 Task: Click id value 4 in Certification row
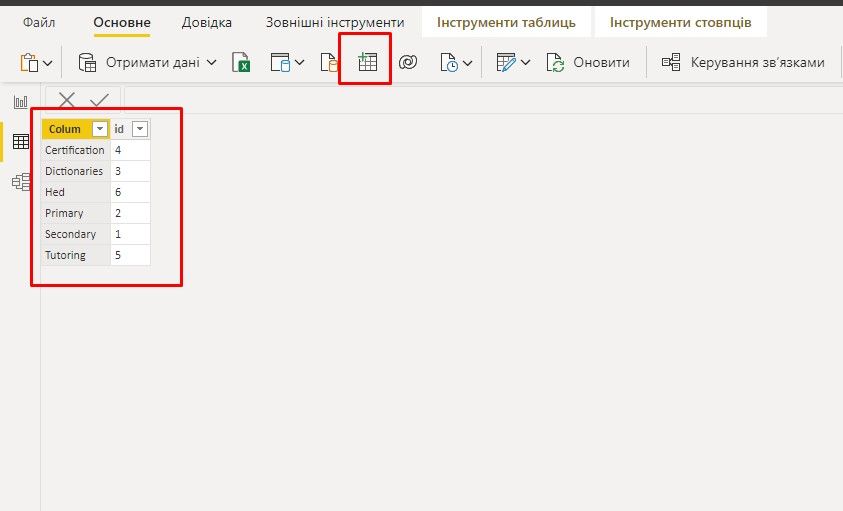tap(130, 150)
